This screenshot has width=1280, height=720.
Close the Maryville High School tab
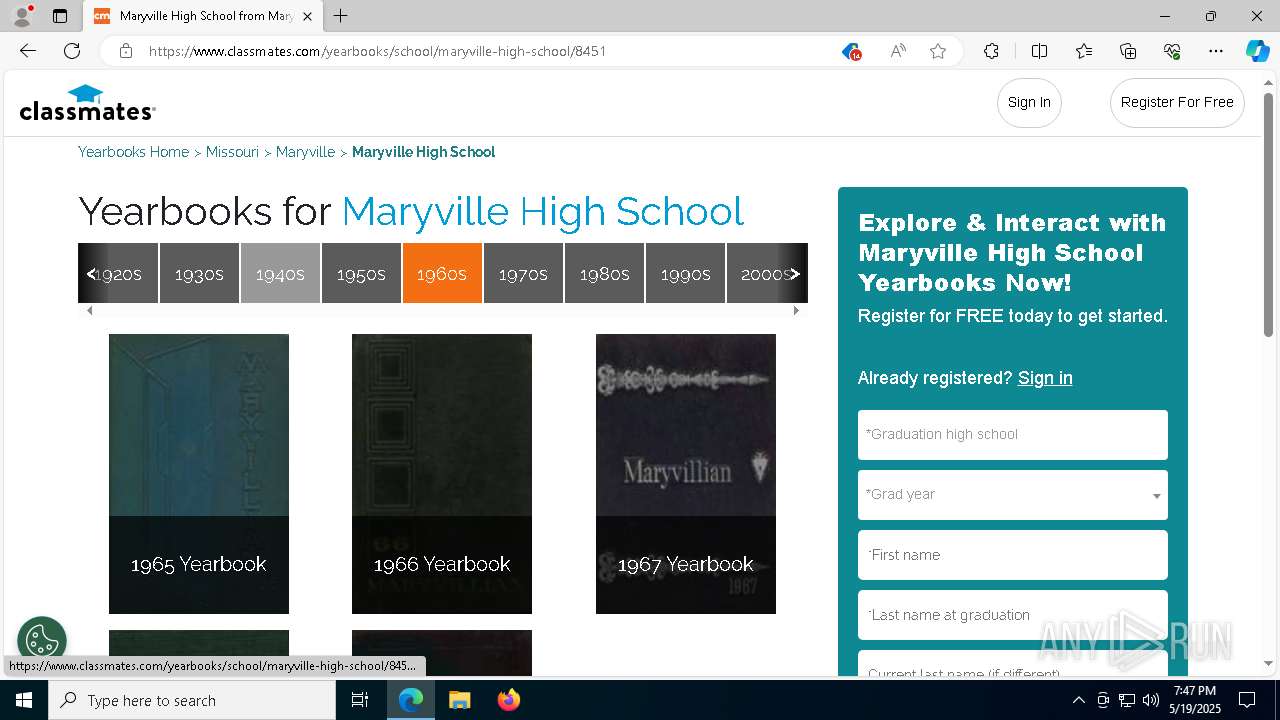pyautogui.click(x=307, y=16)
